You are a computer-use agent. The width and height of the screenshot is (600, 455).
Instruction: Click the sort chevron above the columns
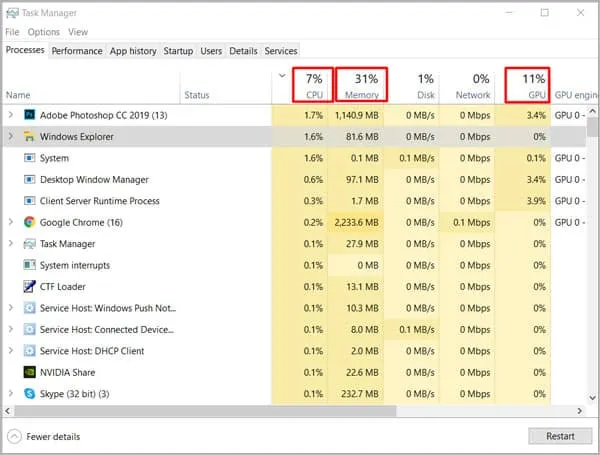[282, 75]
